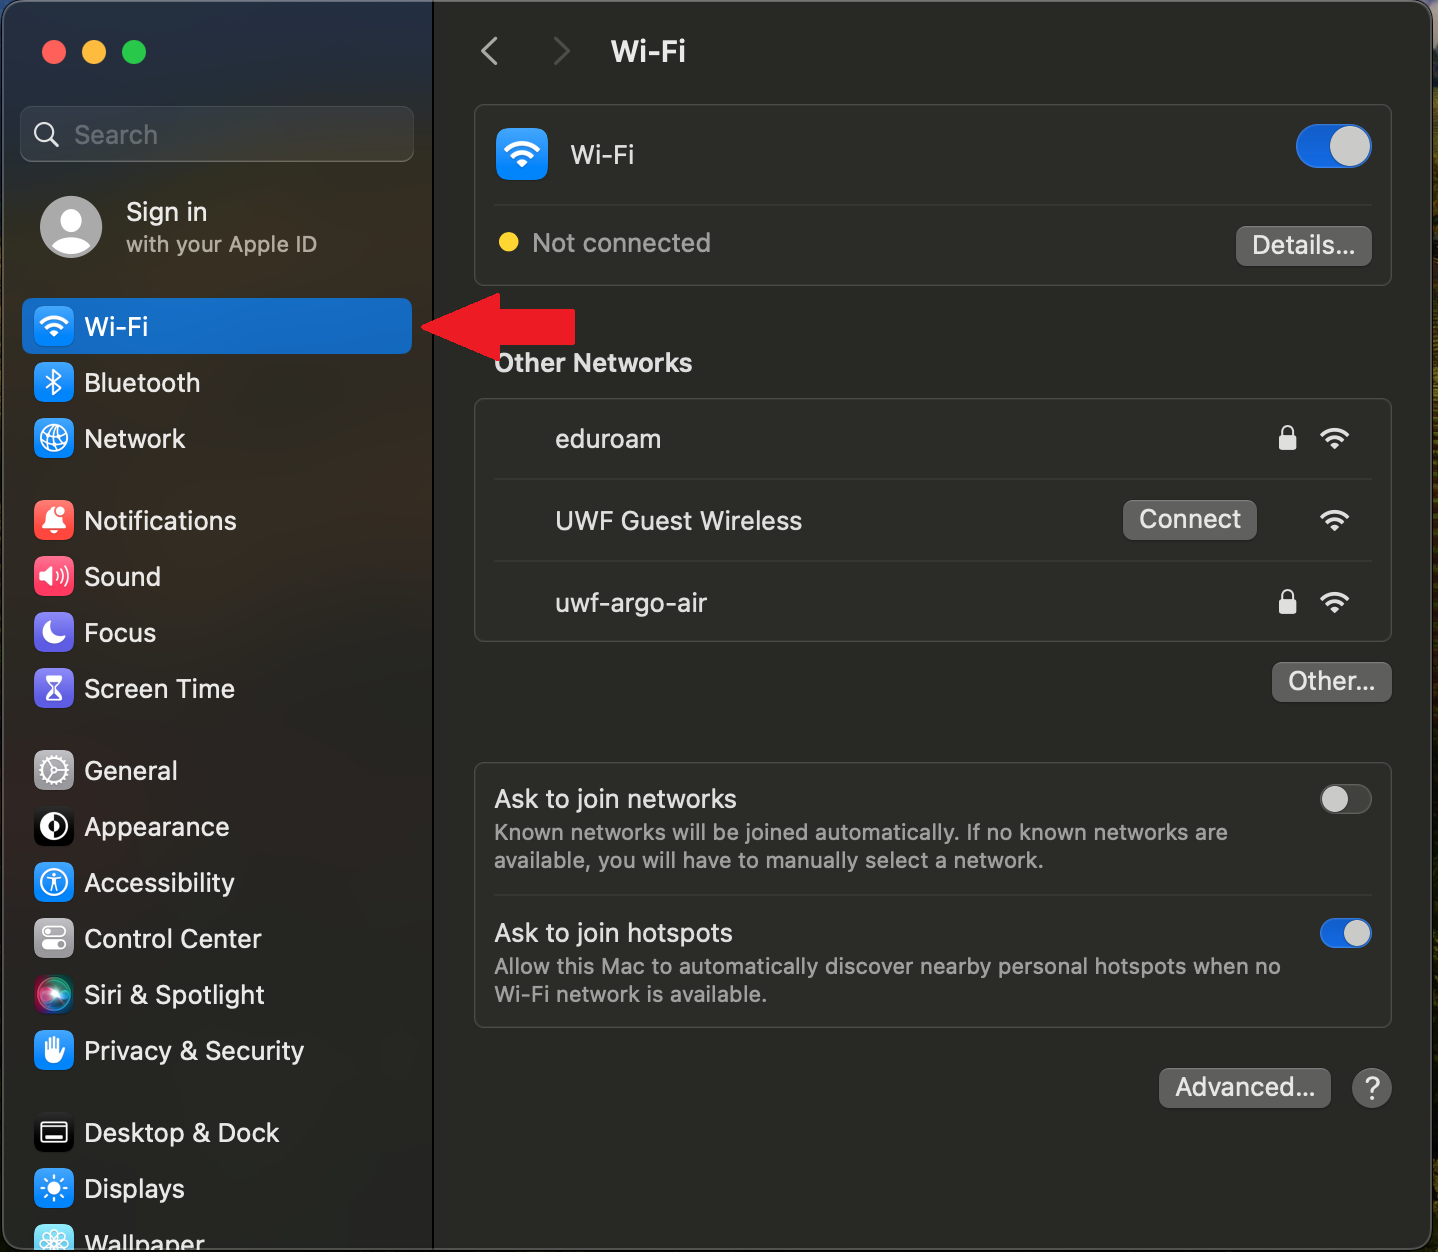The image size is (1438, 1252).
Task: Open Privacy & Security in the sidebar
Action: (x=217, y=1050)
